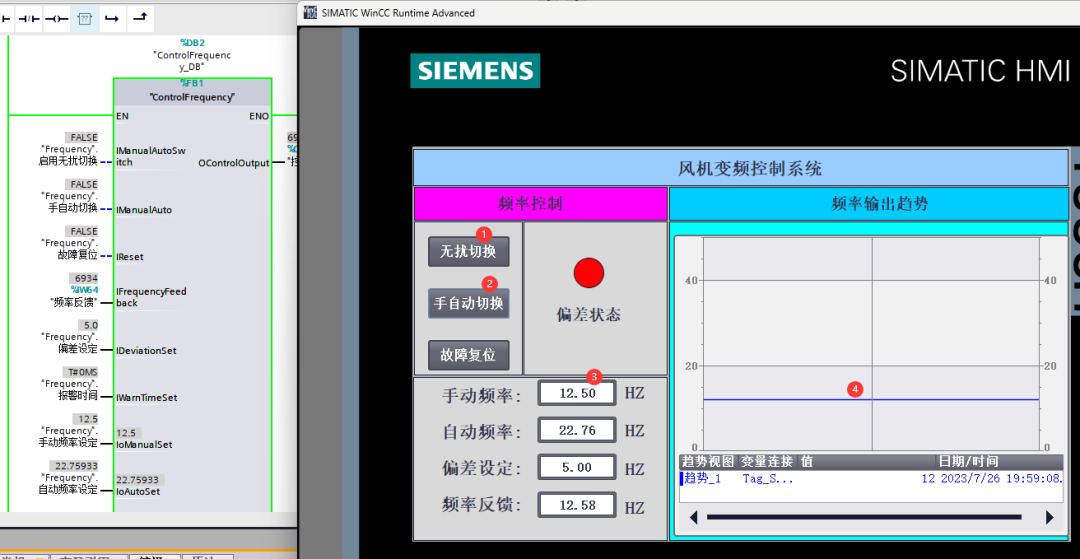The height and width of the screenshot is (559, 1080).
Task: Select the 手动频率 input field
Action: (x=577, y=394)
